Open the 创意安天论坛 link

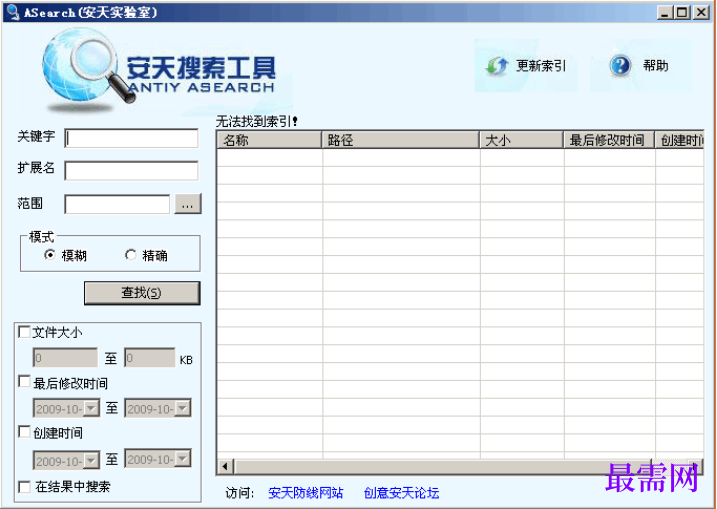tap(401, 493)
